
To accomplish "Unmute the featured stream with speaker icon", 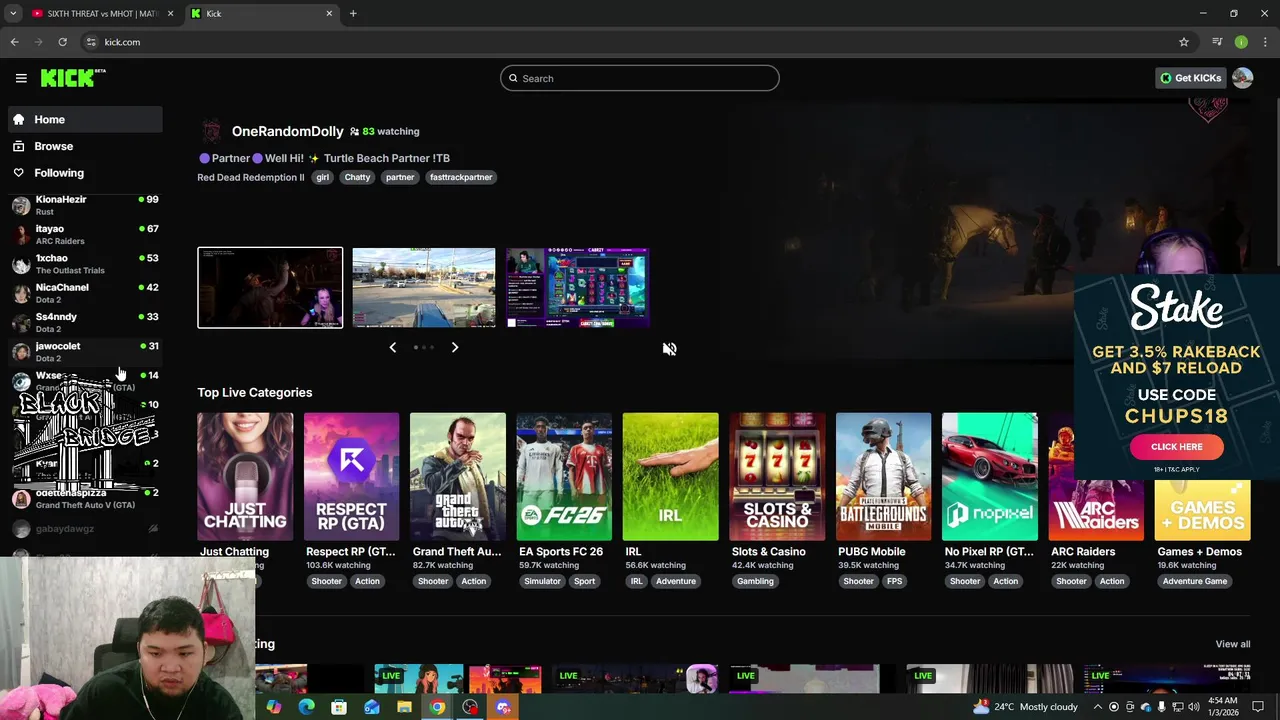I will pyautogui.click(x=670, y=349).
